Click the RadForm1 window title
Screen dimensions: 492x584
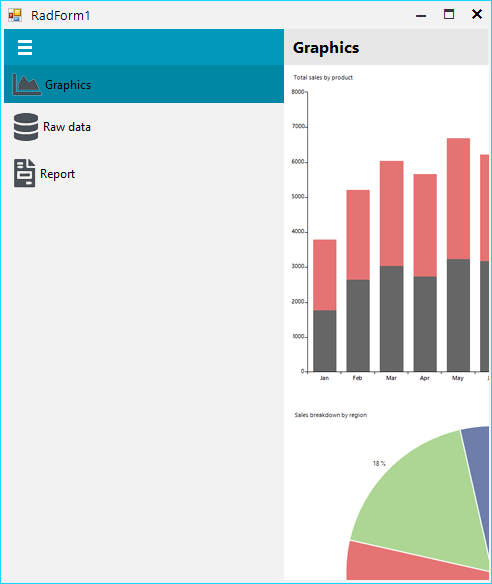pos(60,16)
